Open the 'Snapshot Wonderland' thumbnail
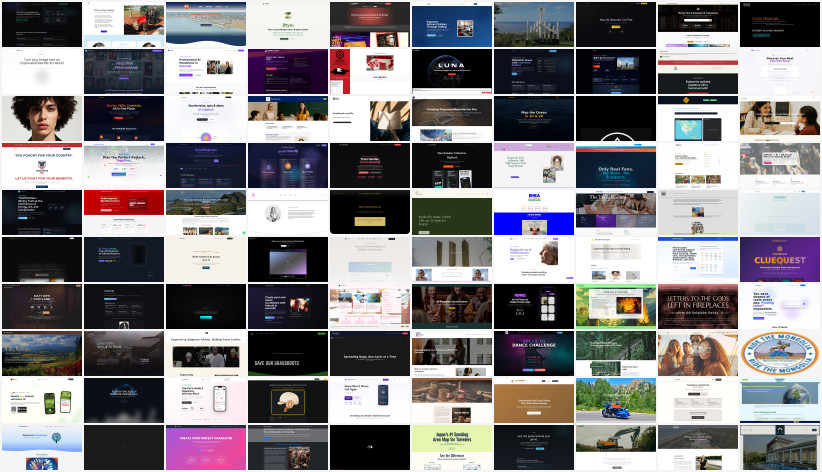The image size is (822, 472). (124, 72)
